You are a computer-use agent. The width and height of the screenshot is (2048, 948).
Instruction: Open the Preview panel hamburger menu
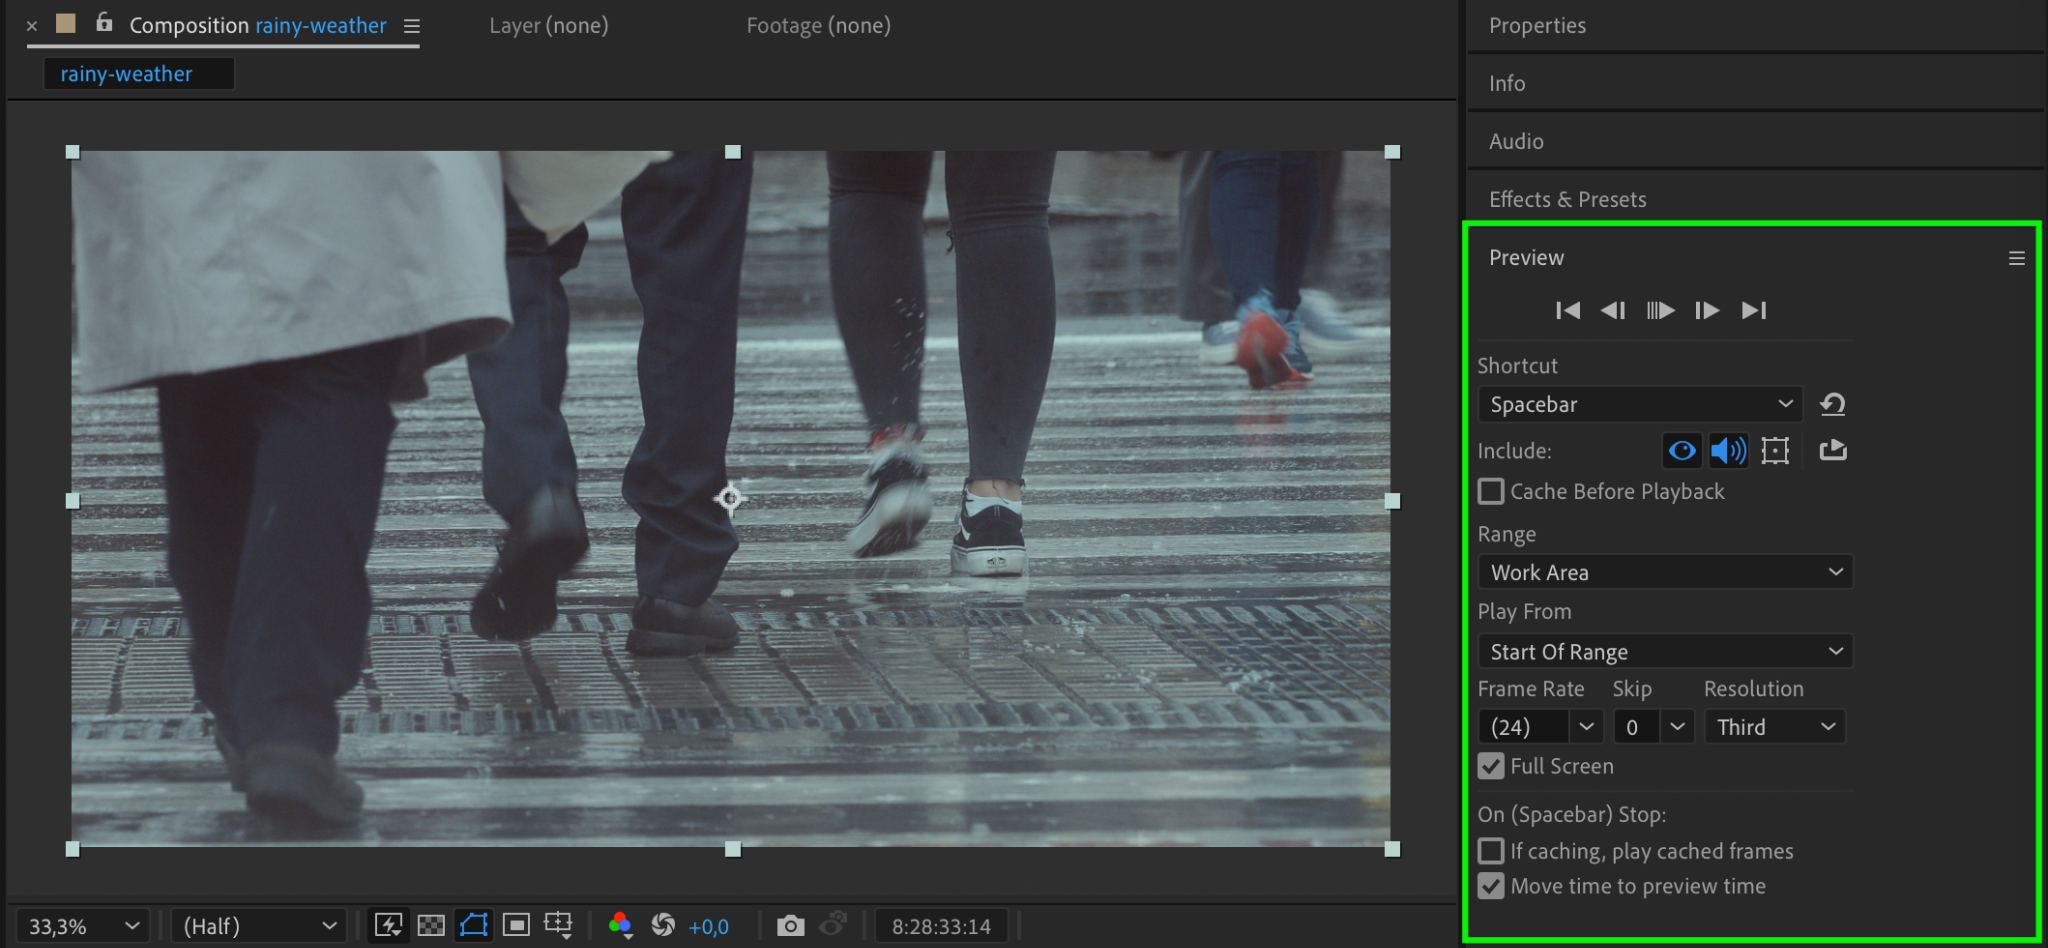(2016, 258)
